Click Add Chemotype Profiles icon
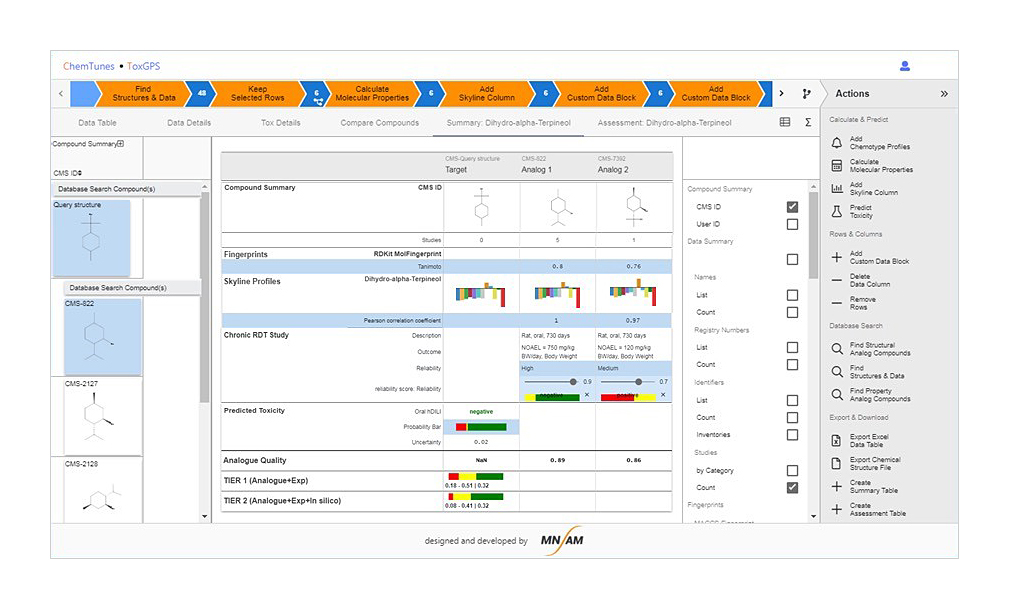1009x609 pixels. pos(837,143)
